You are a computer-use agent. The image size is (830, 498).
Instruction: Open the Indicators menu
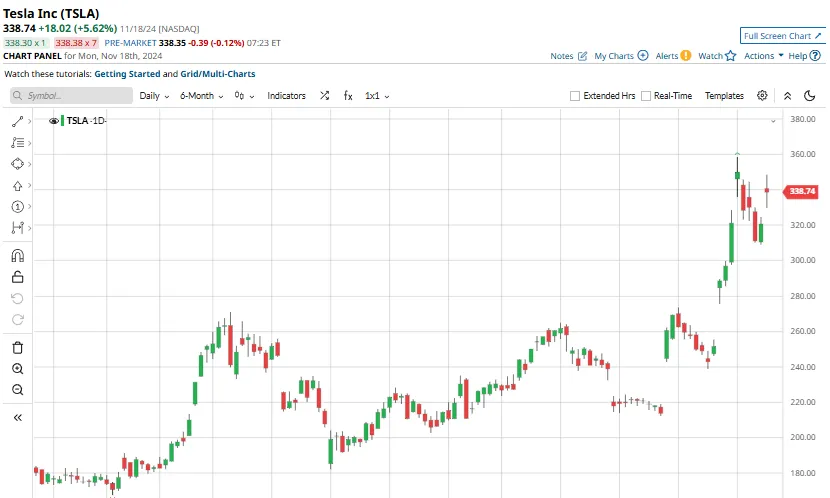pos(286,96)
